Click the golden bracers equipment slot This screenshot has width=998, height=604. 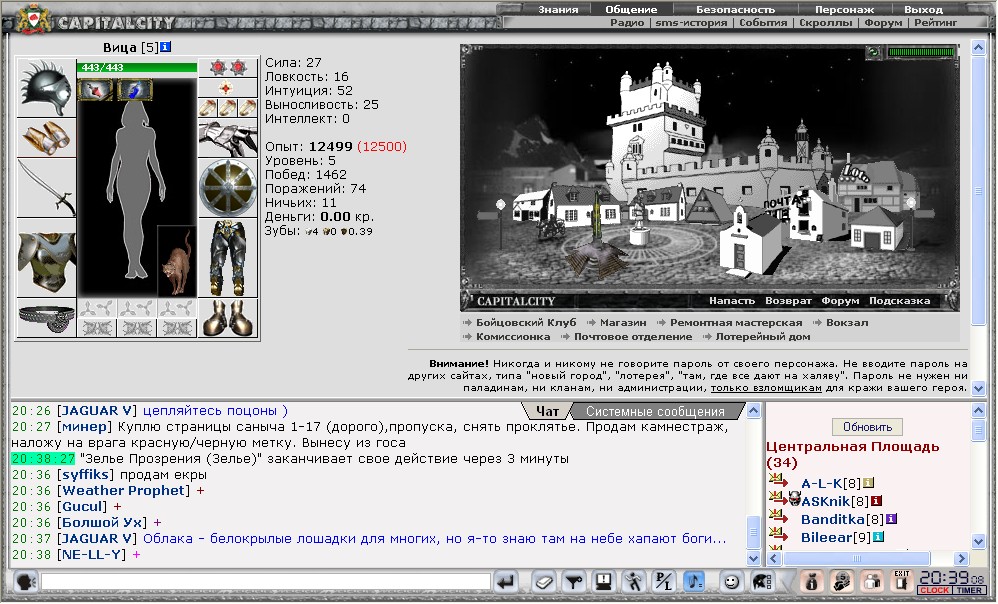tap(46, 138)
